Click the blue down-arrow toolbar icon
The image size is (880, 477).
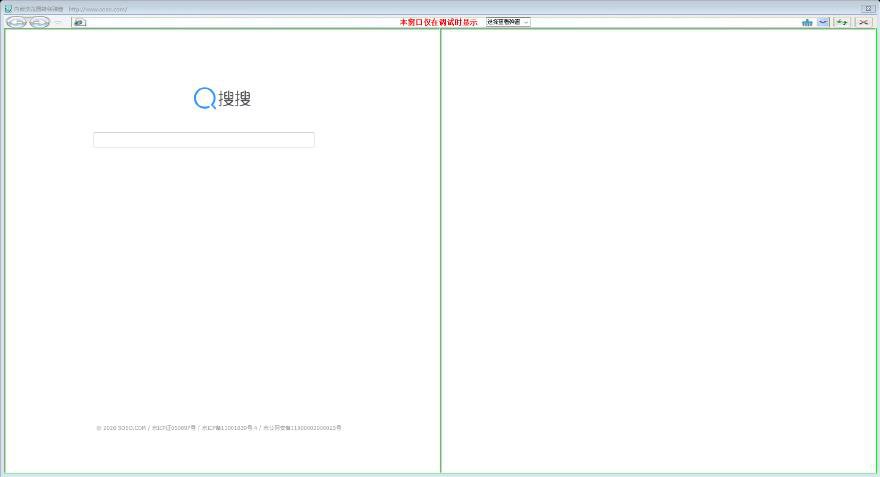823,22
